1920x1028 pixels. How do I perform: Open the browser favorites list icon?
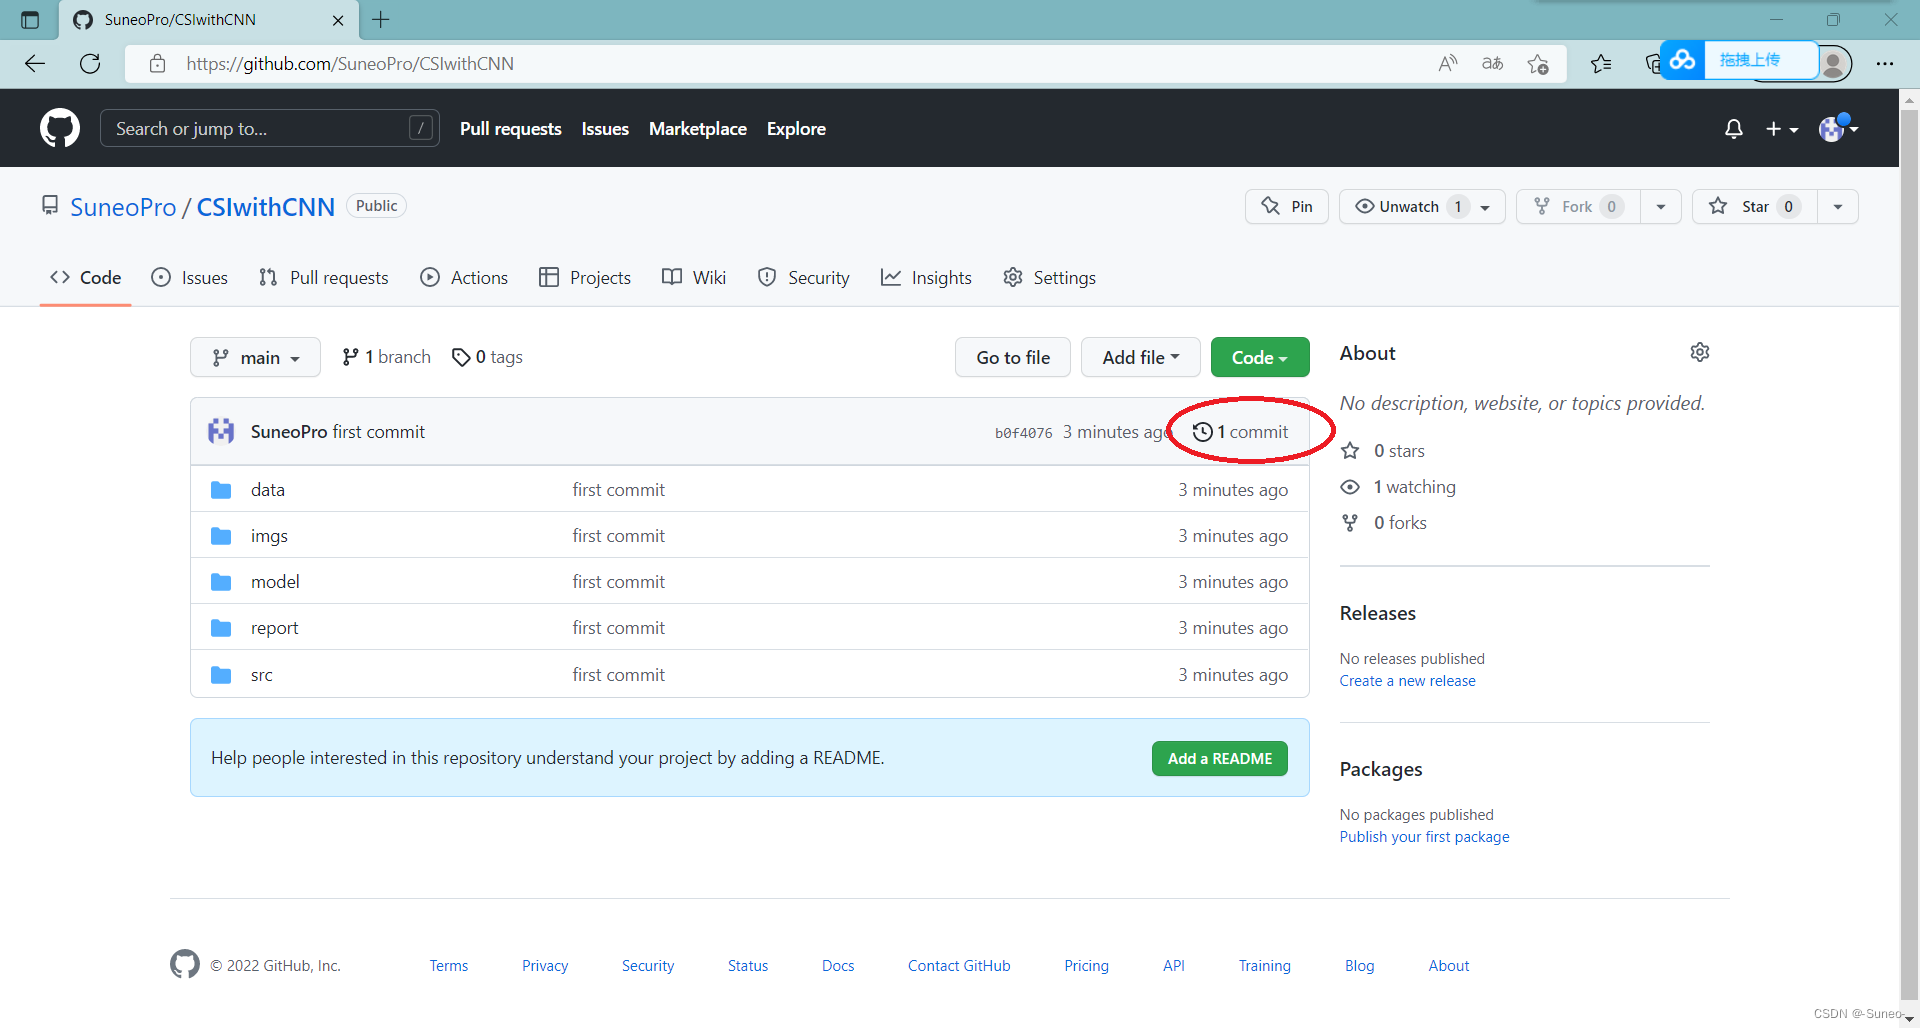pos(1601,64)
